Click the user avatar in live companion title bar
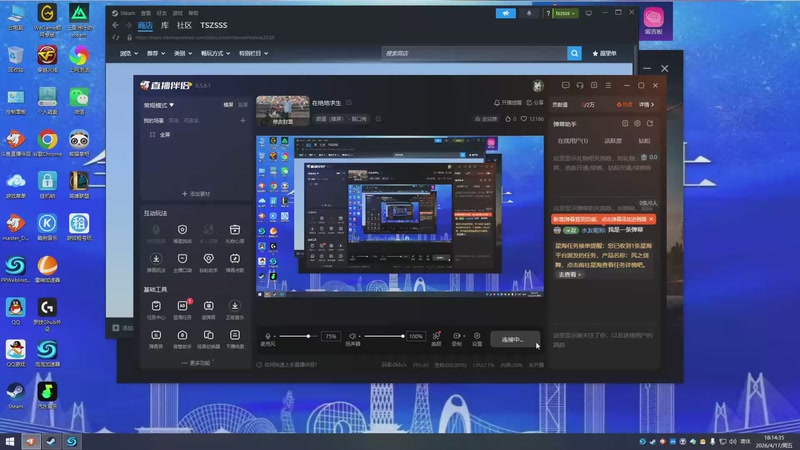 [x=538, y=86]
